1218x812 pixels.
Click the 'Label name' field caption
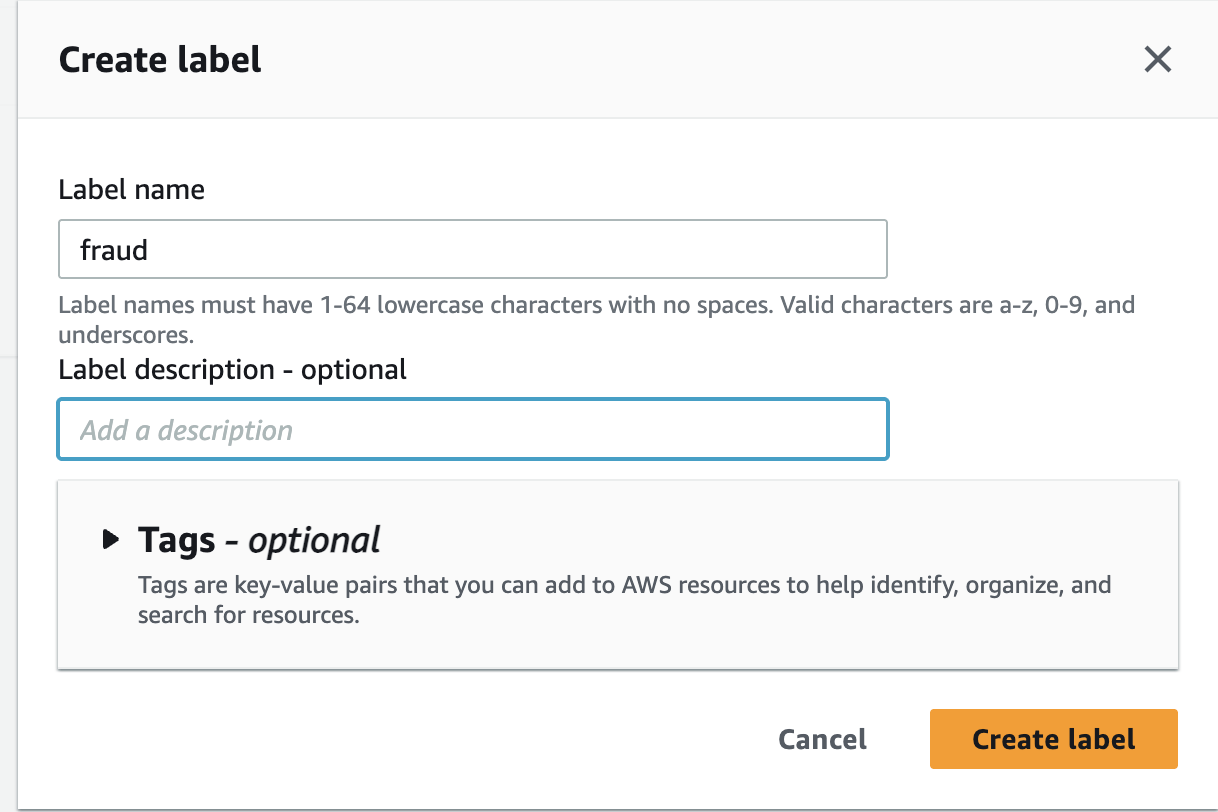pos(131,190)
